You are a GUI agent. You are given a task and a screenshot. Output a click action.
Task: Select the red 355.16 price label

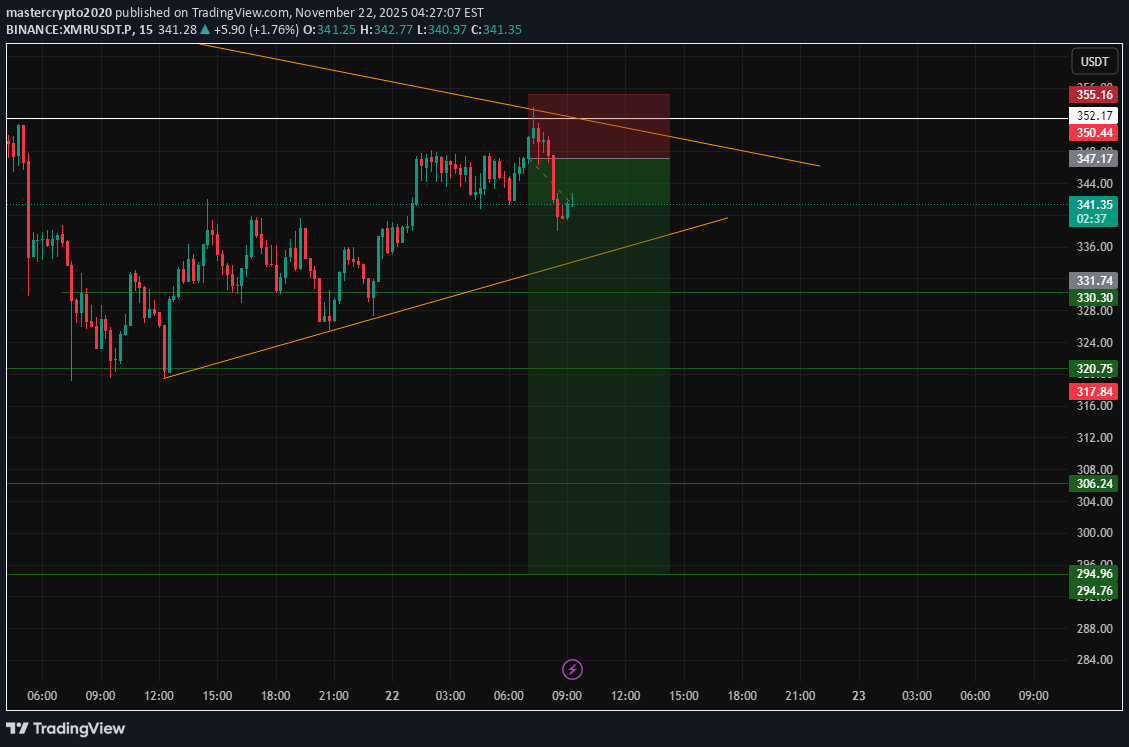click(1092, 94)
